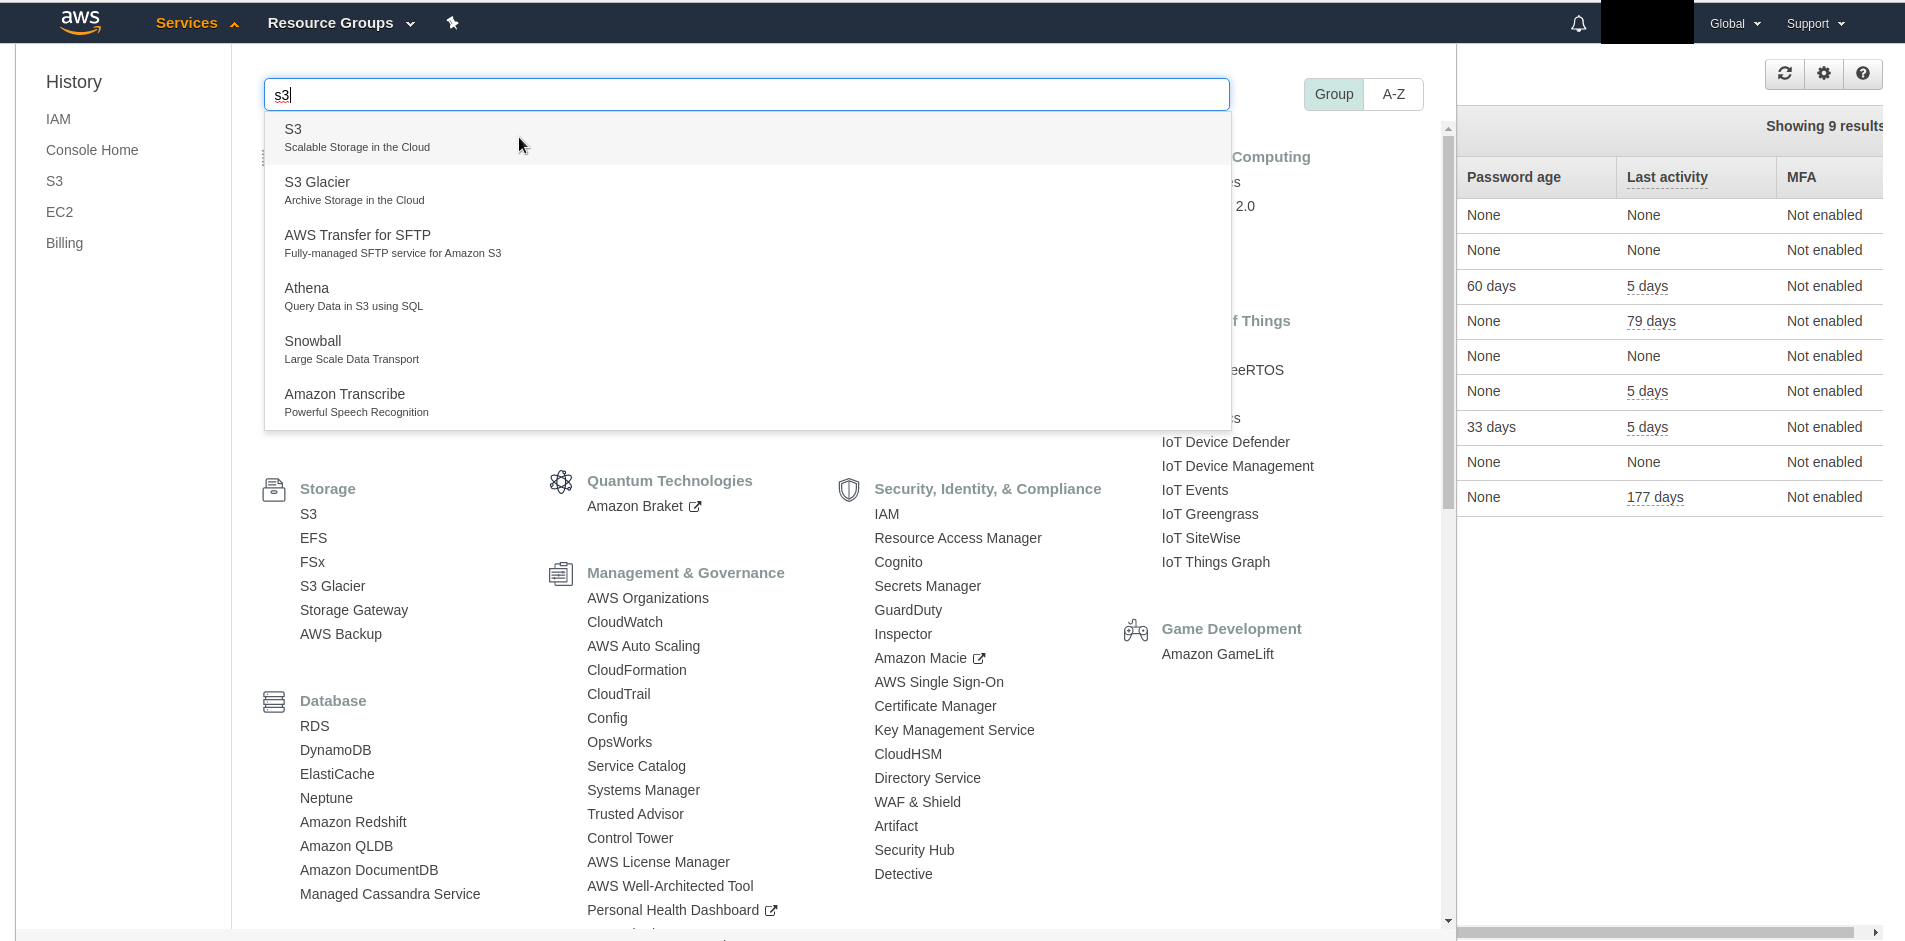Open CloudWatch service
Image resolution: width=1905 pixels, height=941 pixels.
click(x=625, y=622)
